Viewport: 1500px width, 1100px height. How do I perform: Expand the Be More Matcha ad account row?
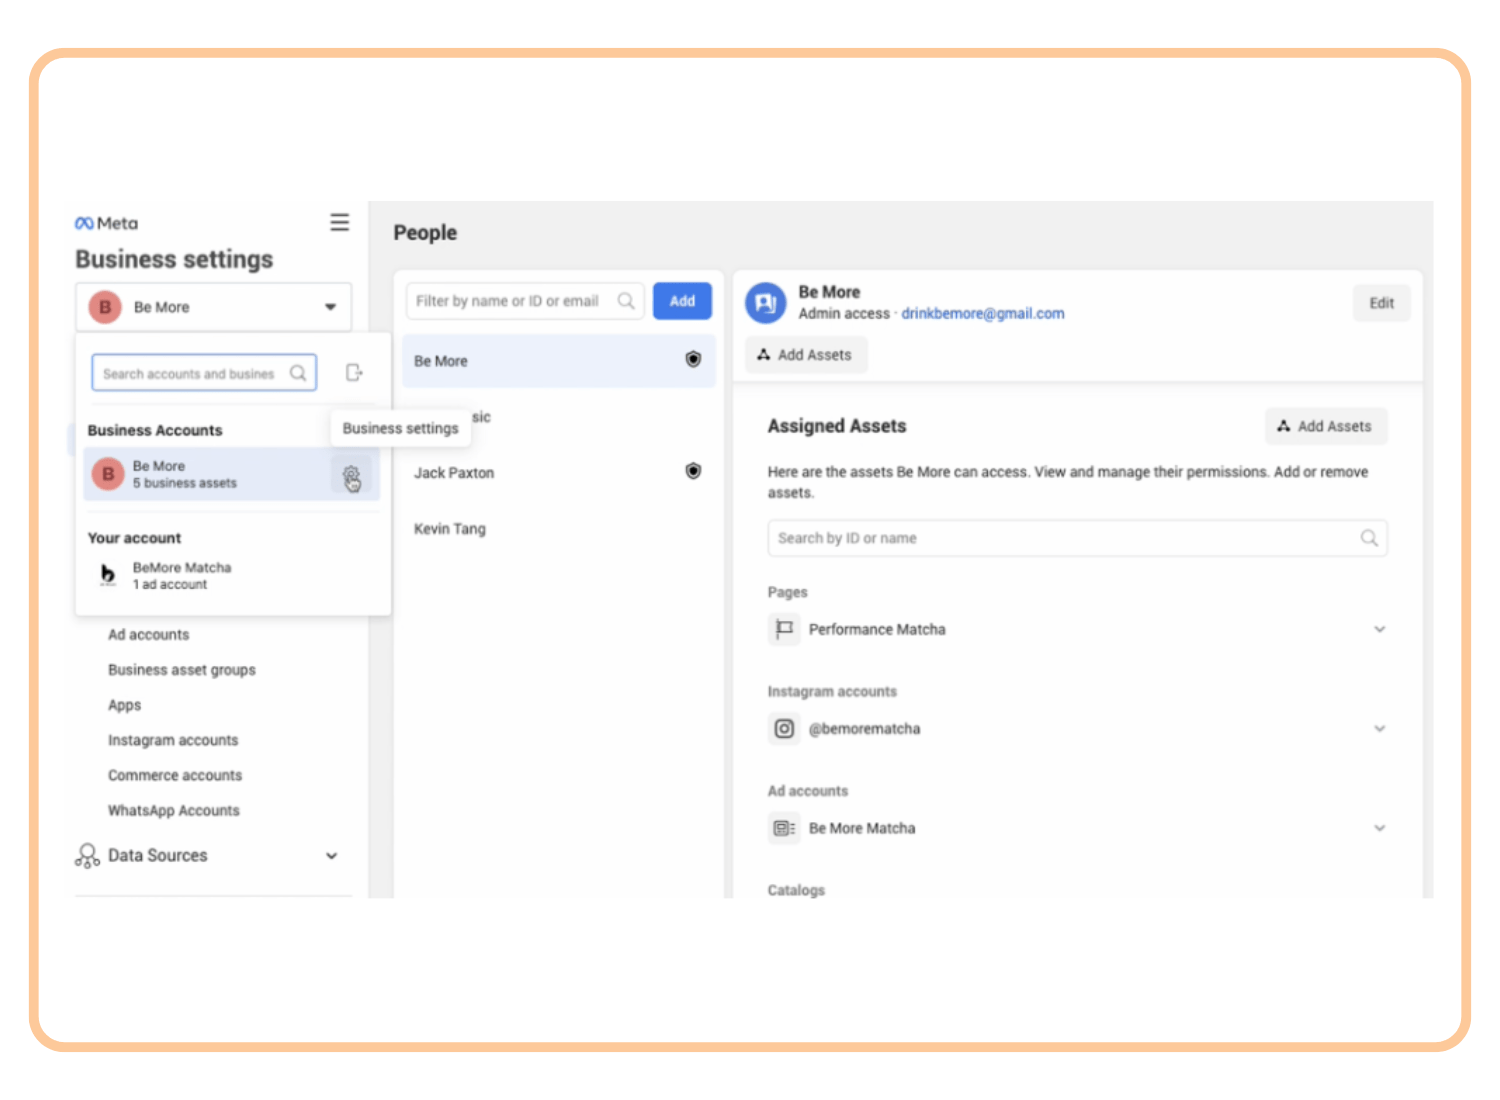point(1380,828)
